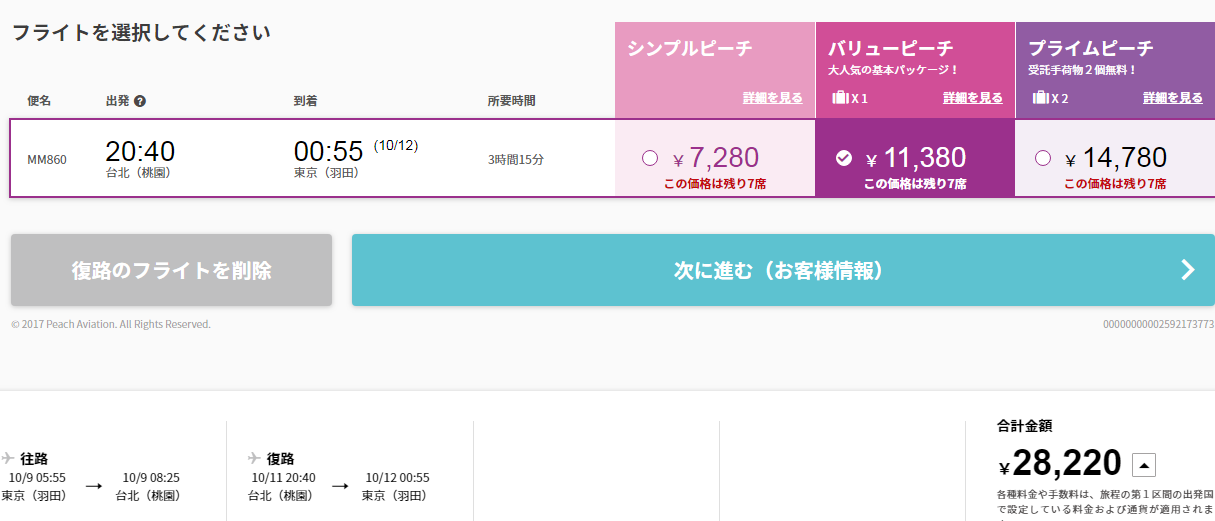Click the baggage icon under プライムピーチ
This screenshot has width=1215, height=521.
pos(1040,98)
